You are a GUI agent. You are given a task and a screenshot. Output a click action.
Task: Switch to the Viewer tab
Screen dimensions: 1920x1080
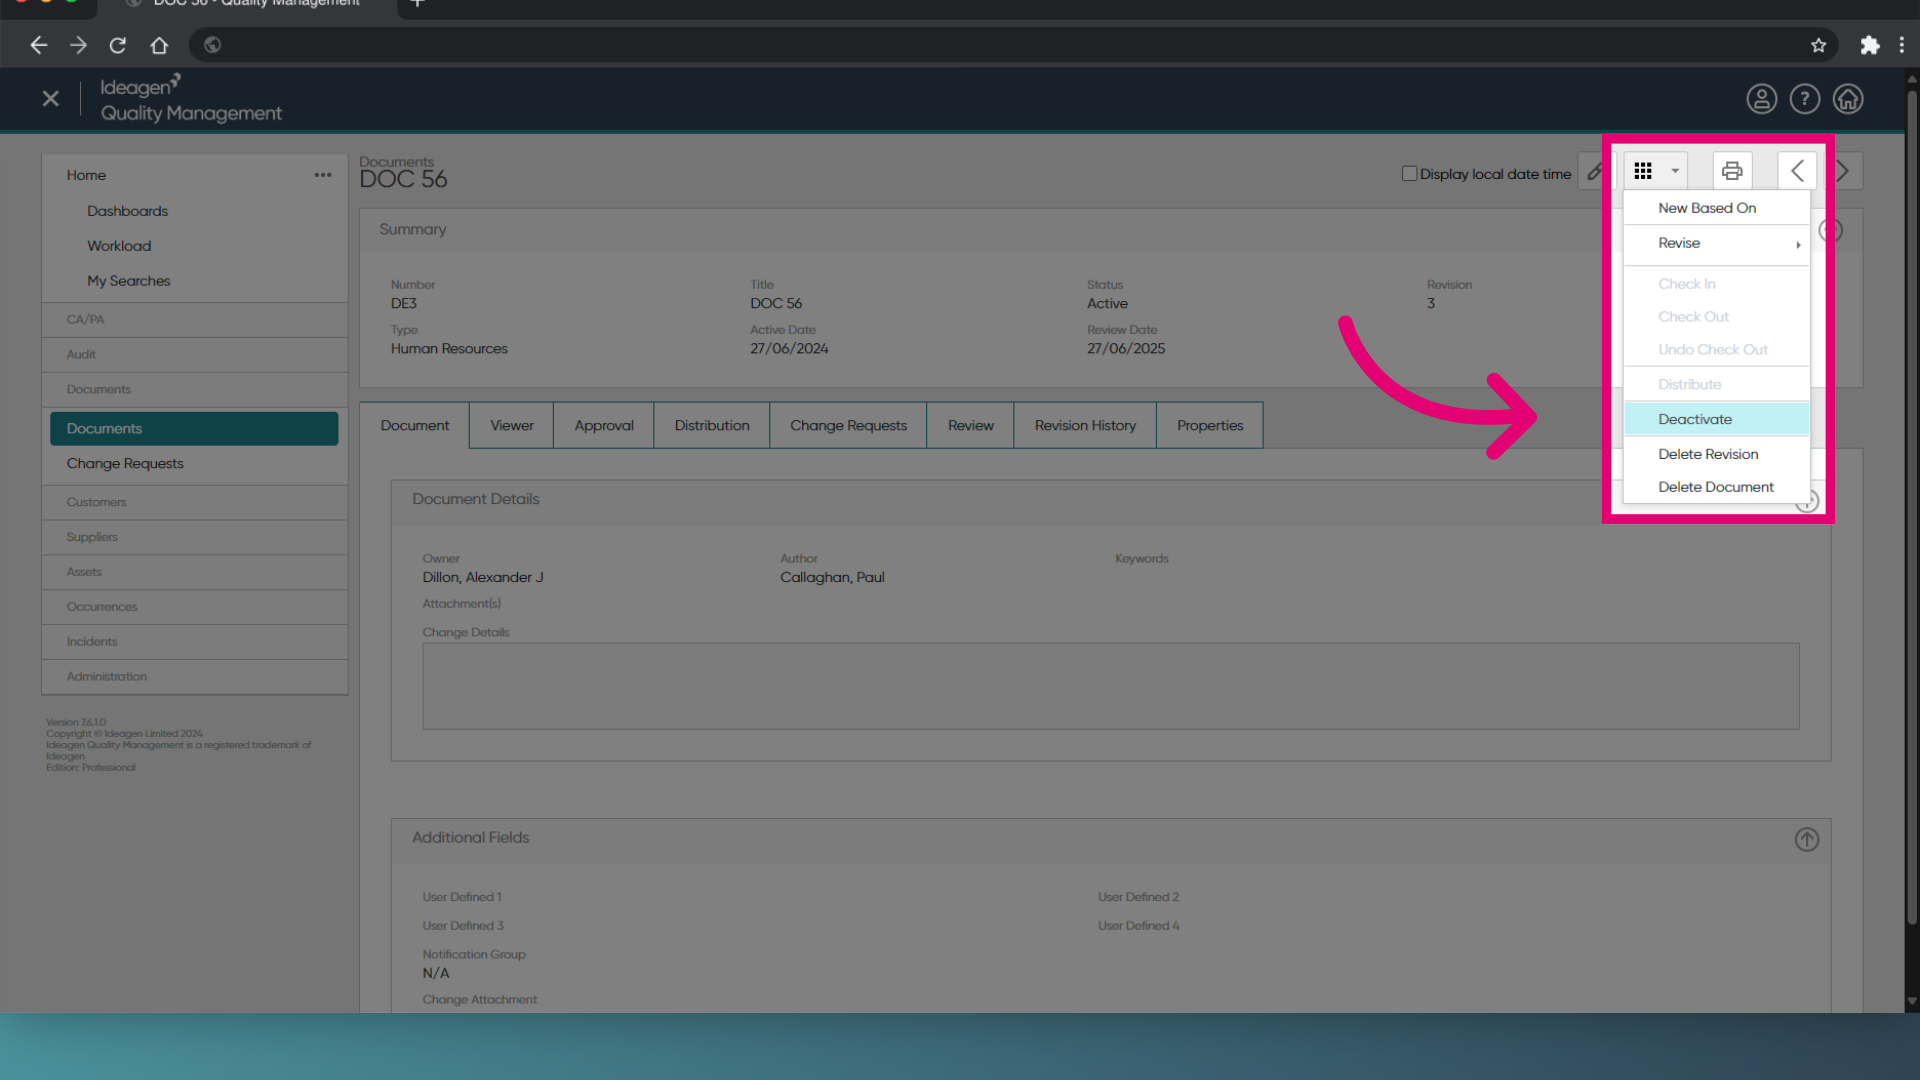tap(511, 426)
